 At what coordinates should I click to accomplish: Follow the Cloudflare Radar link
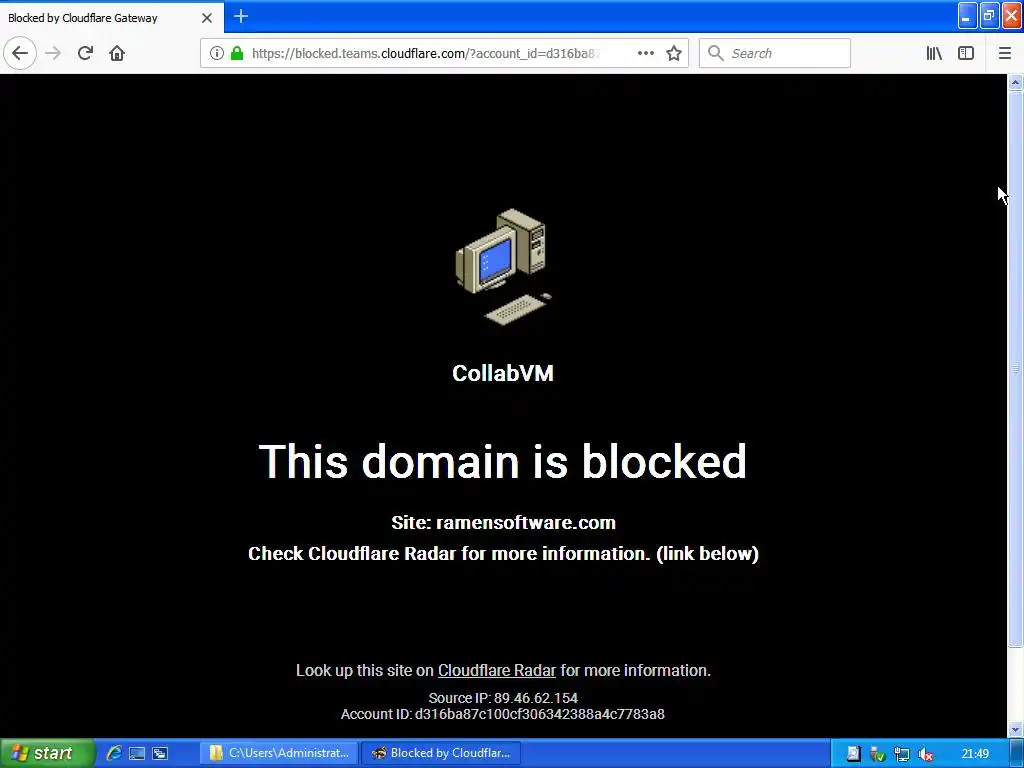coord(496,670)
